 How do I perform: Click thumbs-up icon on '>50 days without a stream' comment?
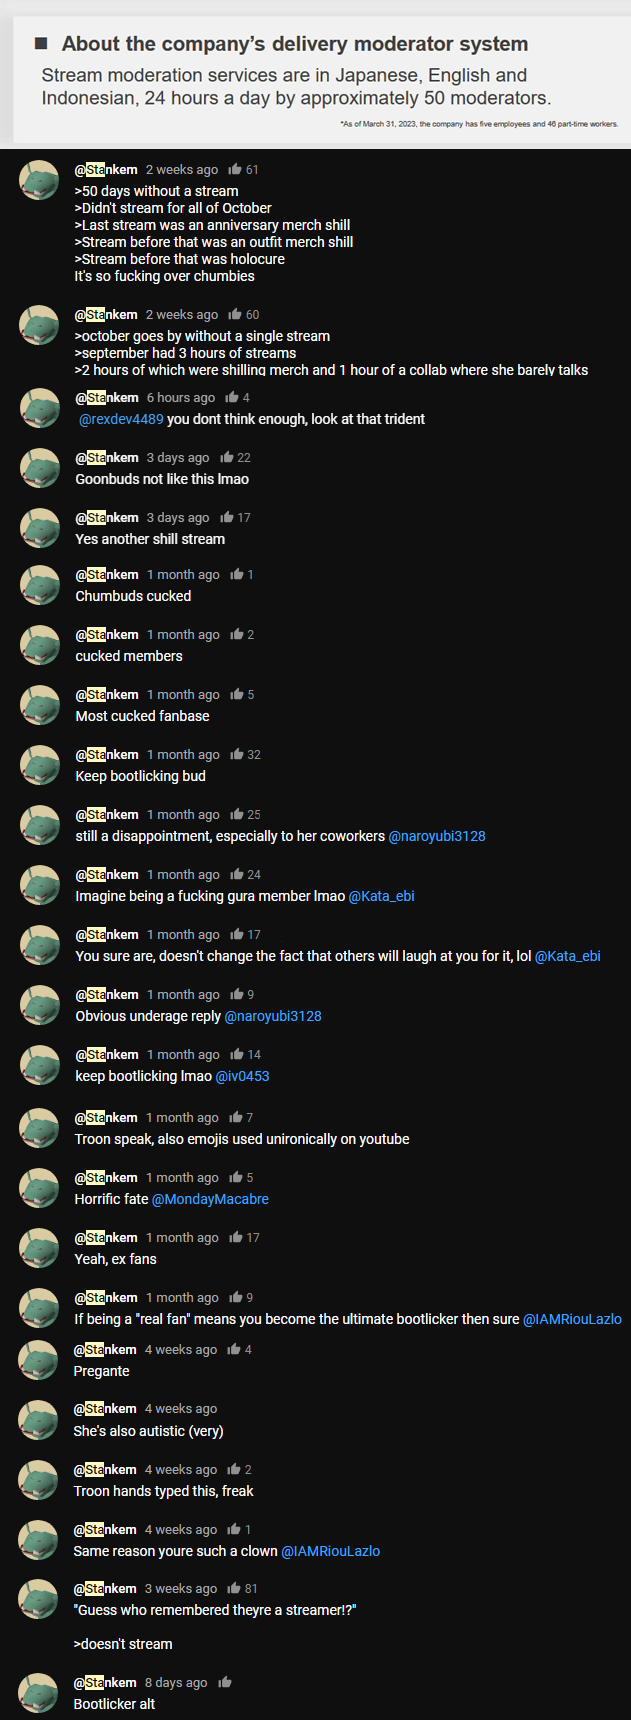[235, 170]
